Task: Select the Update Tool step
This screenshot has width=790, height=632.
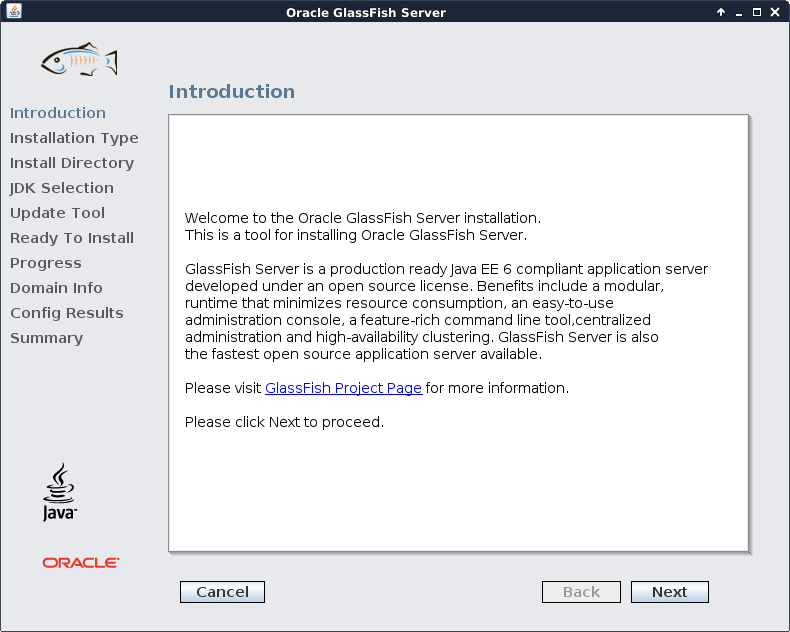Action: 57,213
